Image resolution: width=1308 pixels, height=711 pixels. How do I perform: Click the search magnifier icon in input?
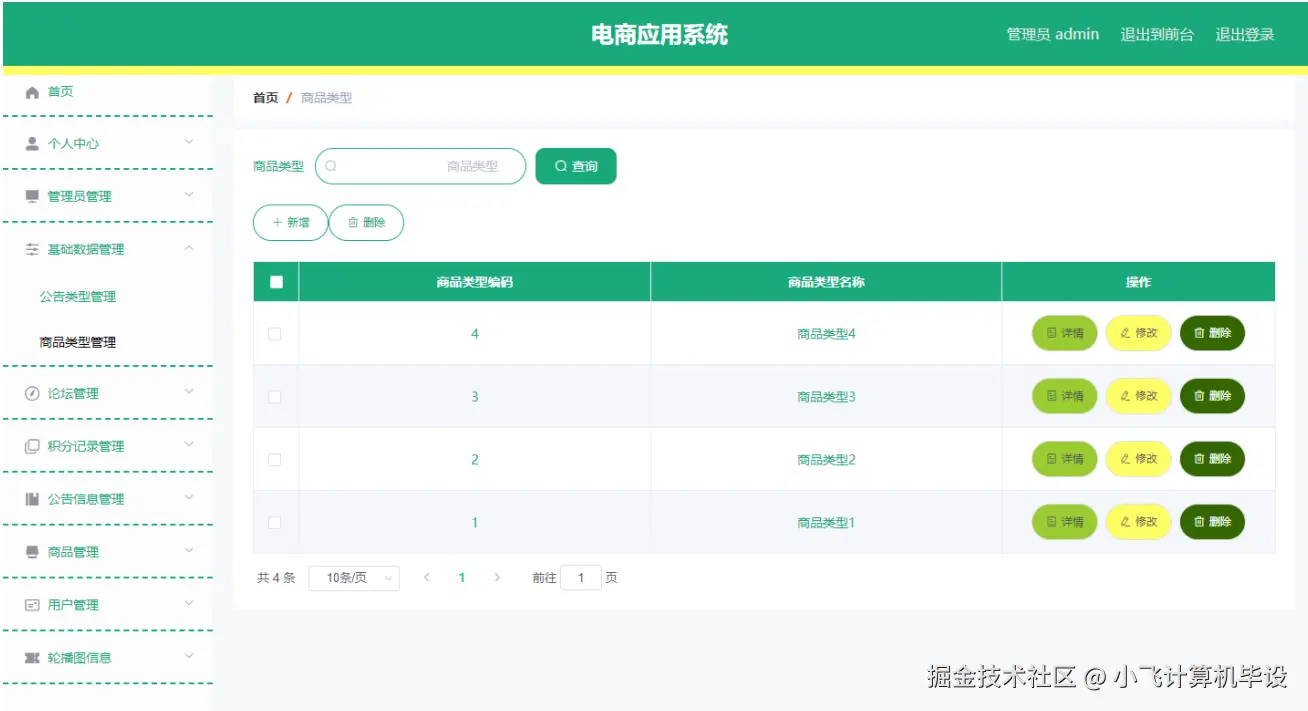click(x=331, y=166)
